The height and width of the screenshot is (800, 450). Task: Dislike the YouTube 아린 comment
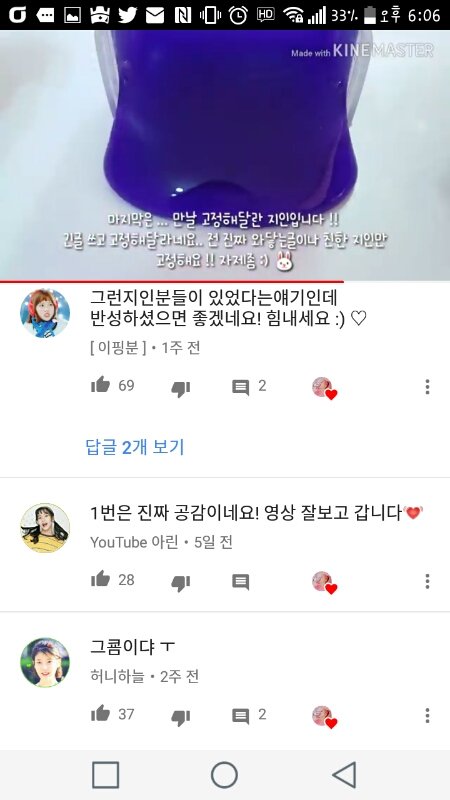[x=181, y=583]
